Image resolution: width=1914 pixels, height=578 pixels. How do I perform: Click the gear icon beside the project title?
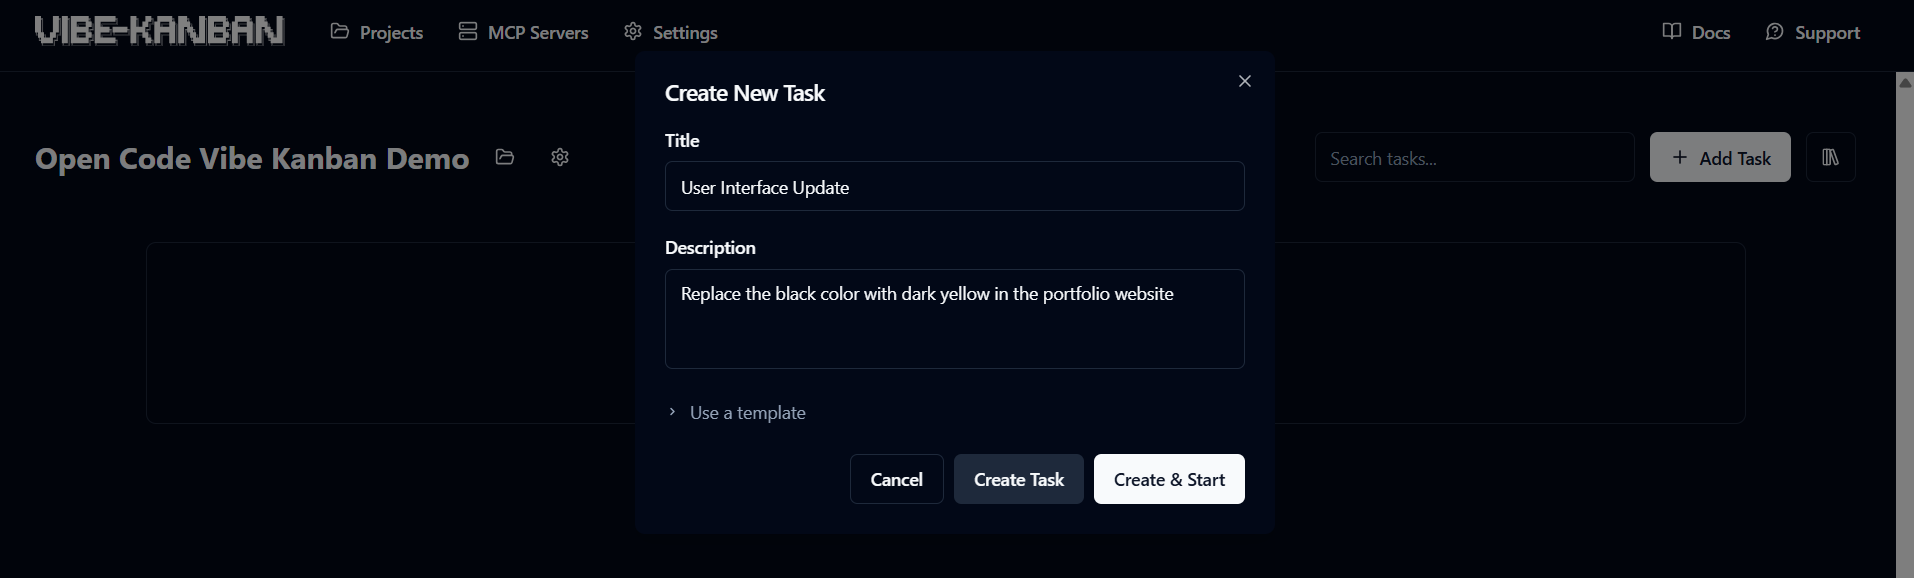(560, 157)
